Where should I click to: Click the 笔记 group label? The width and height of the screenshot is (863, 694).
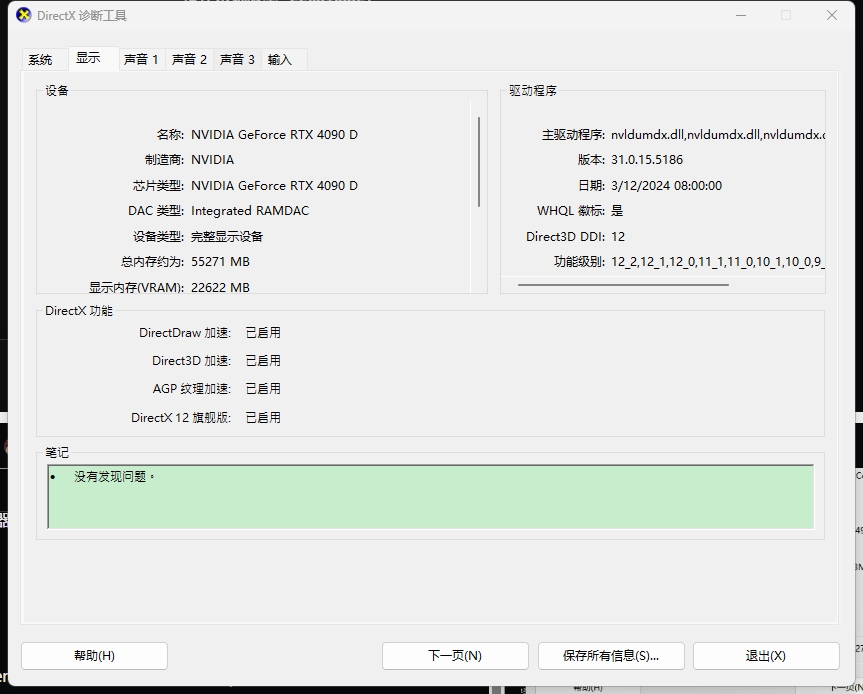57,453
